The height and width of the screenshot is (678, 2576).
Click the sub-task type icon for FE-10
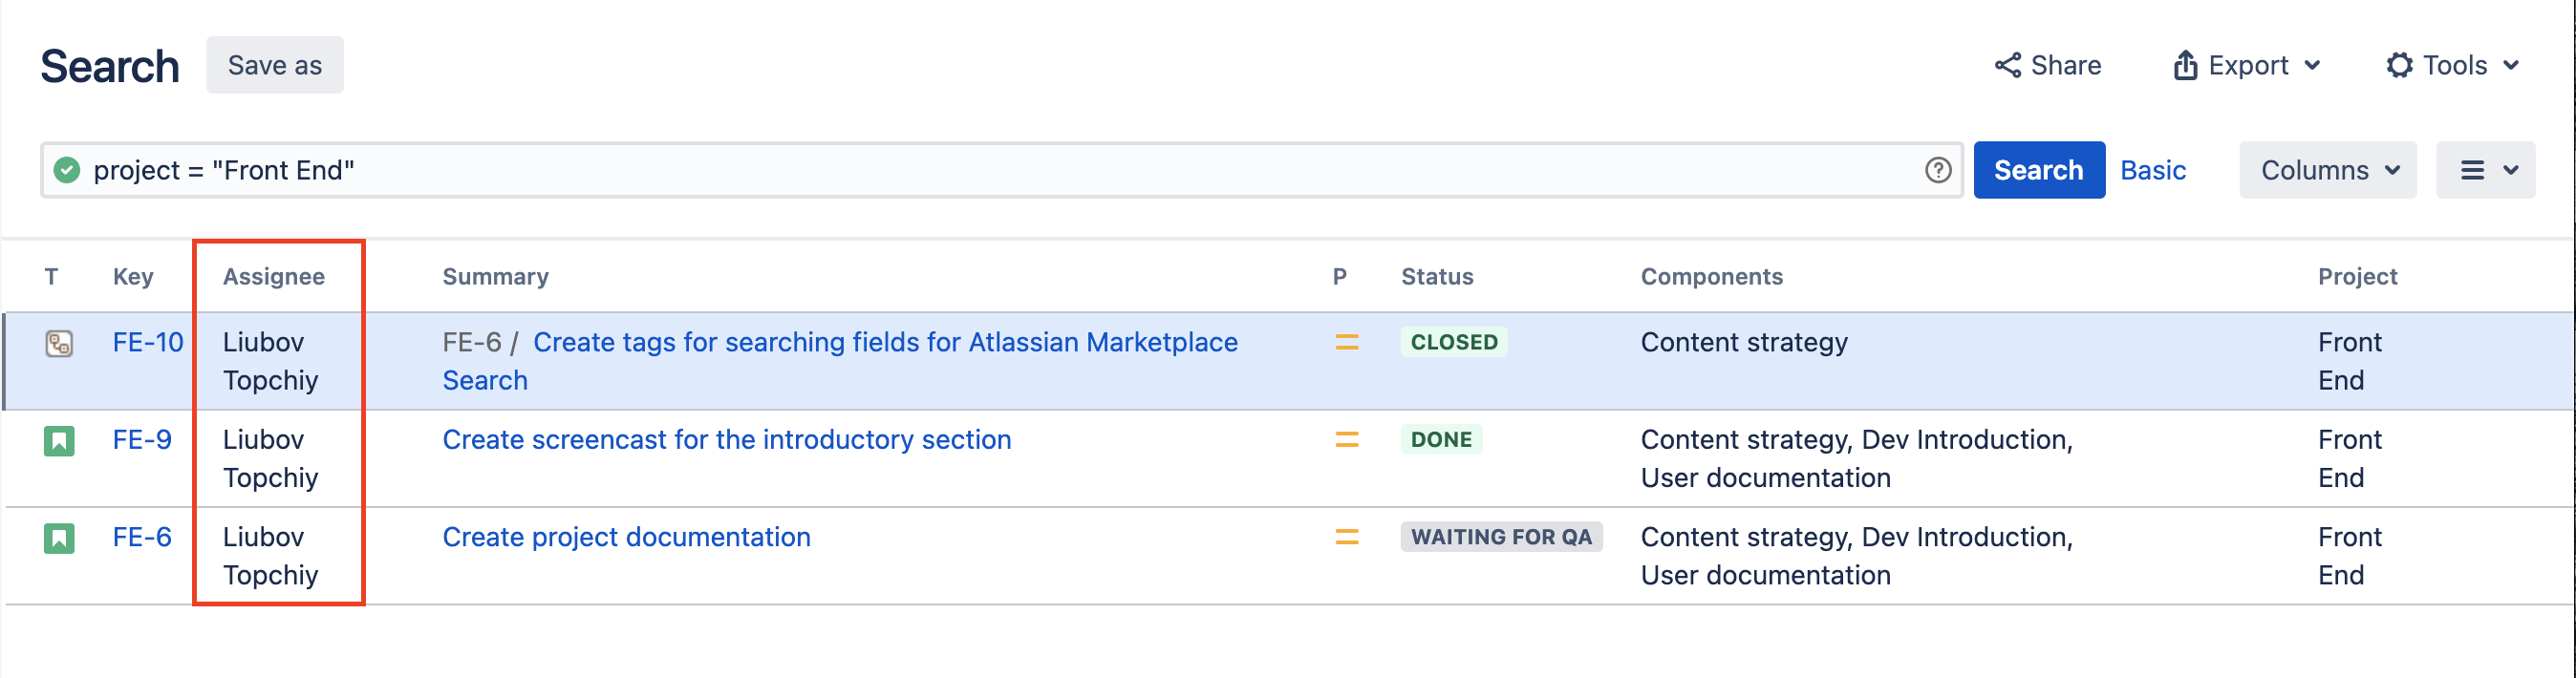pyautogui.click(x=59, y=344)
